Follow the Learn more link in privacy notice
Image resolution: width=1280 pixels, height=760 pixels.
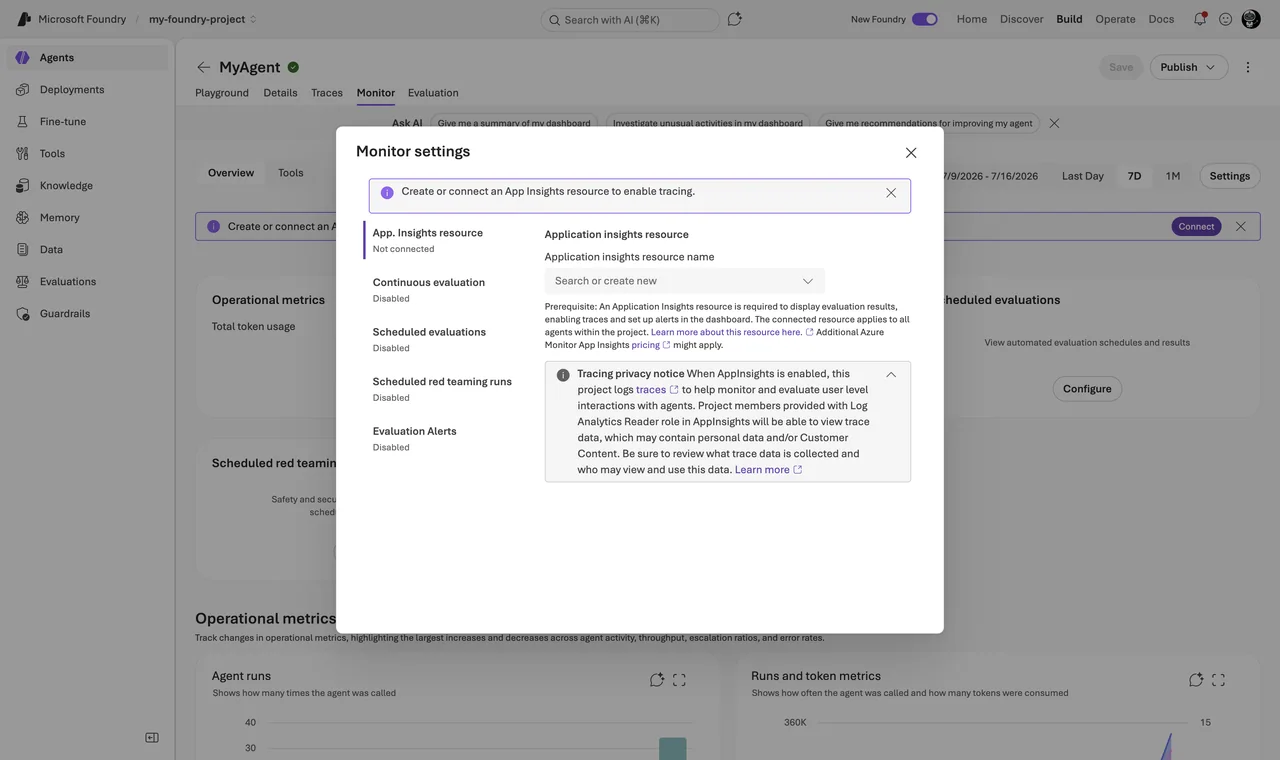click(x=768, y=470)
